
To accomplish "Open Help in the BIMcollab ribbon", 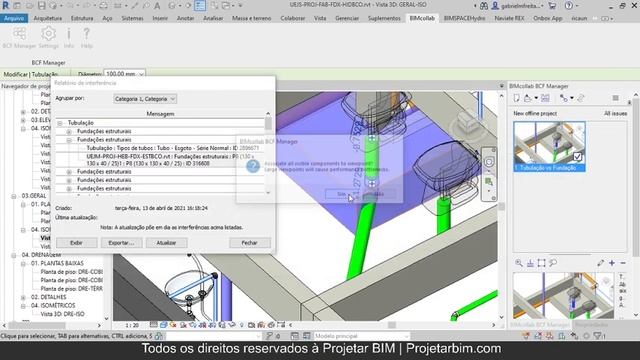I will pos(87,38).
